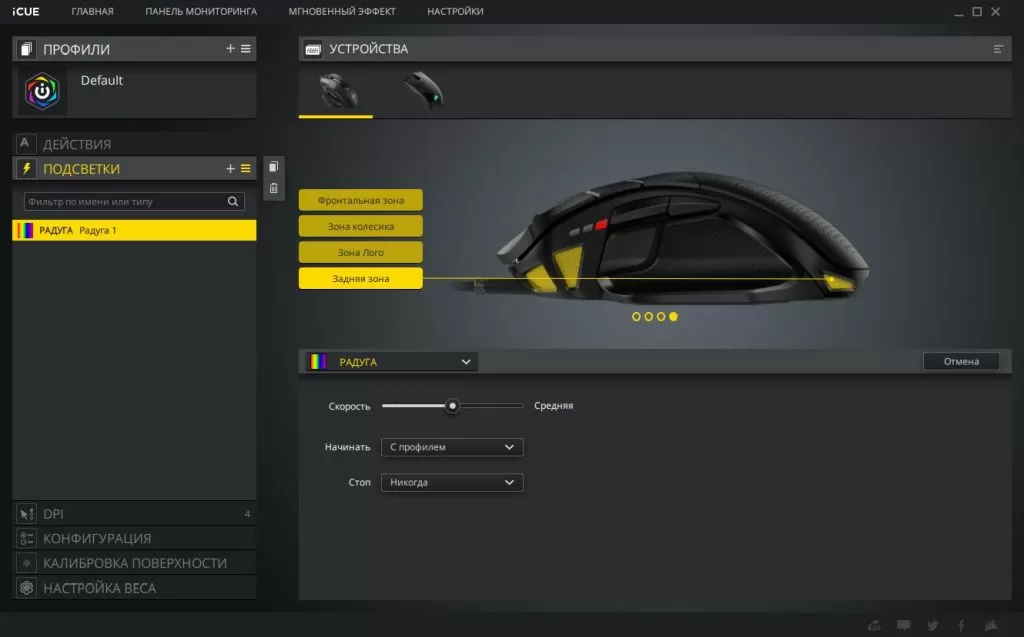Switch to third mouse view dot
Screen dimensions: 1024x637
point(661,316)
